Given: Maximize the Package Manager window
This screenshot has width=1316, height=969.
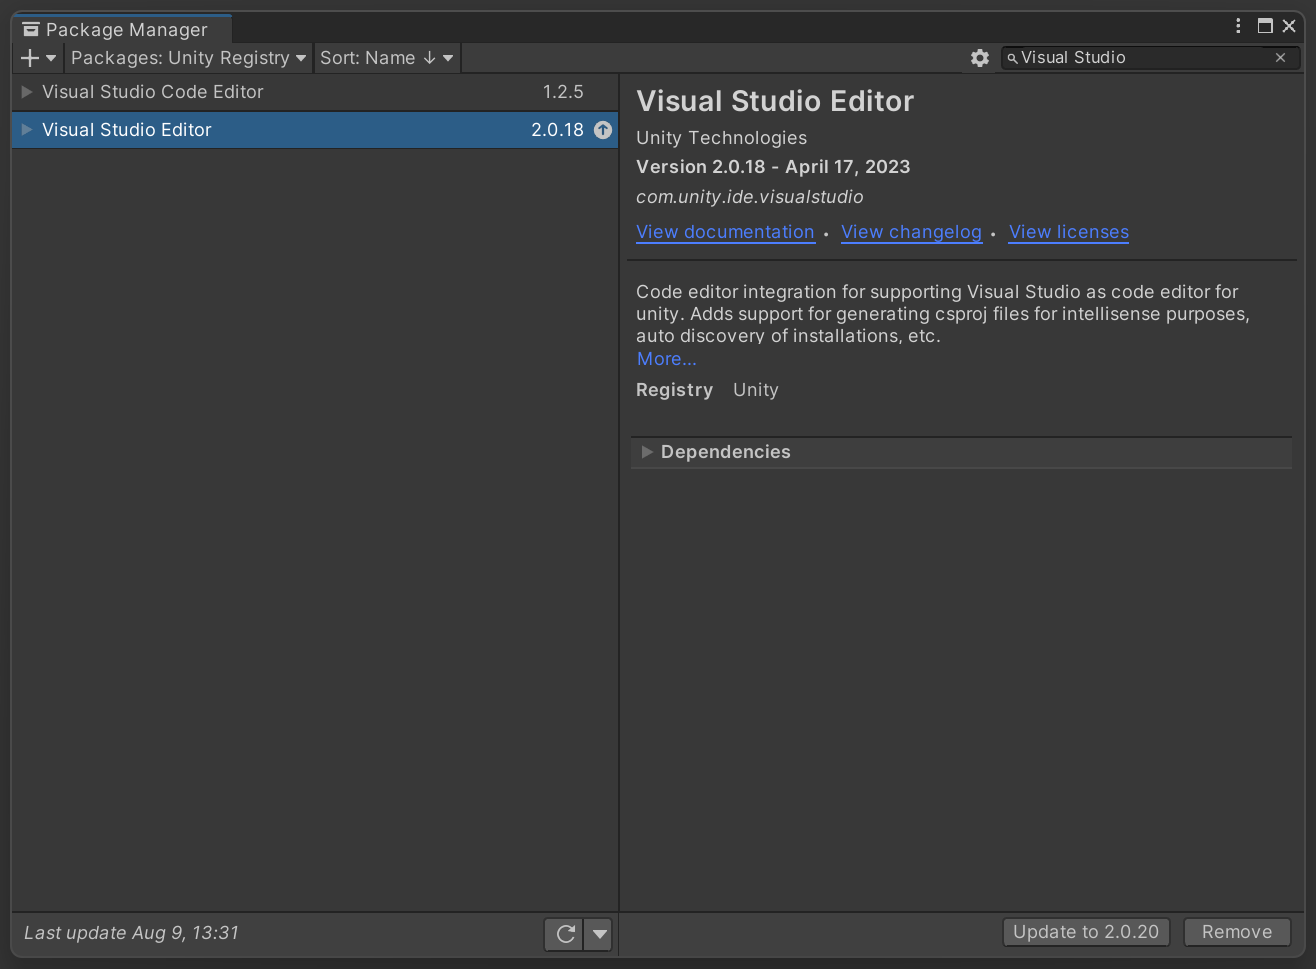Looking at the screenshot, I should (1265, 26).
